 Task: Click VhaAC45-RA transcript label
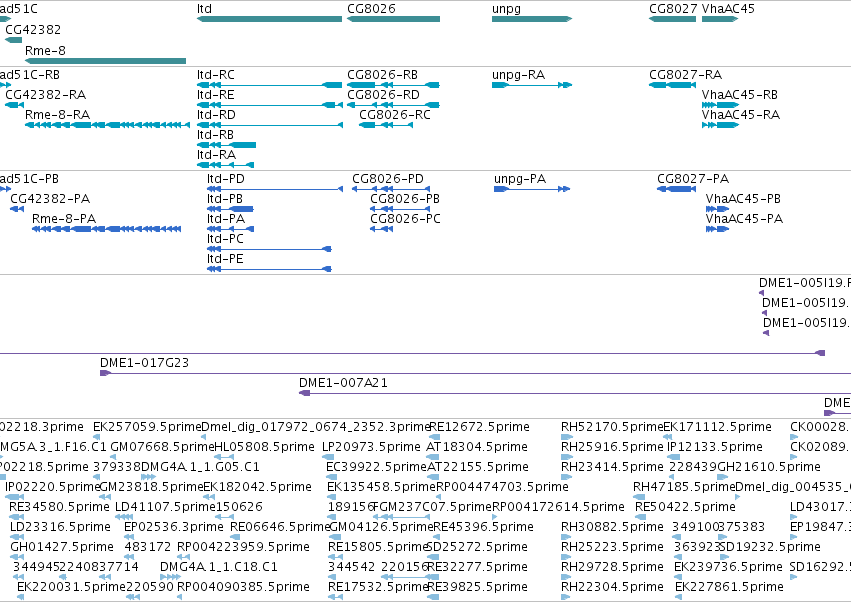point(741,115)
